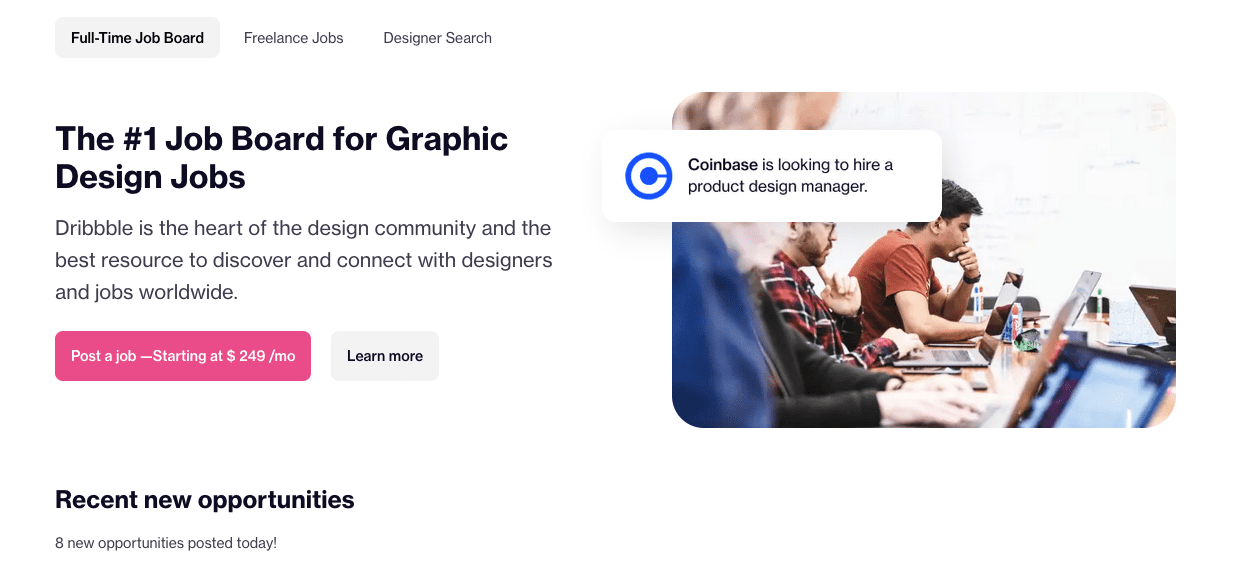Image resolution: width=1240 pixels, height=575 pixels.
Task: Open the Designer Search tab
Action: [x=437, y=38]
